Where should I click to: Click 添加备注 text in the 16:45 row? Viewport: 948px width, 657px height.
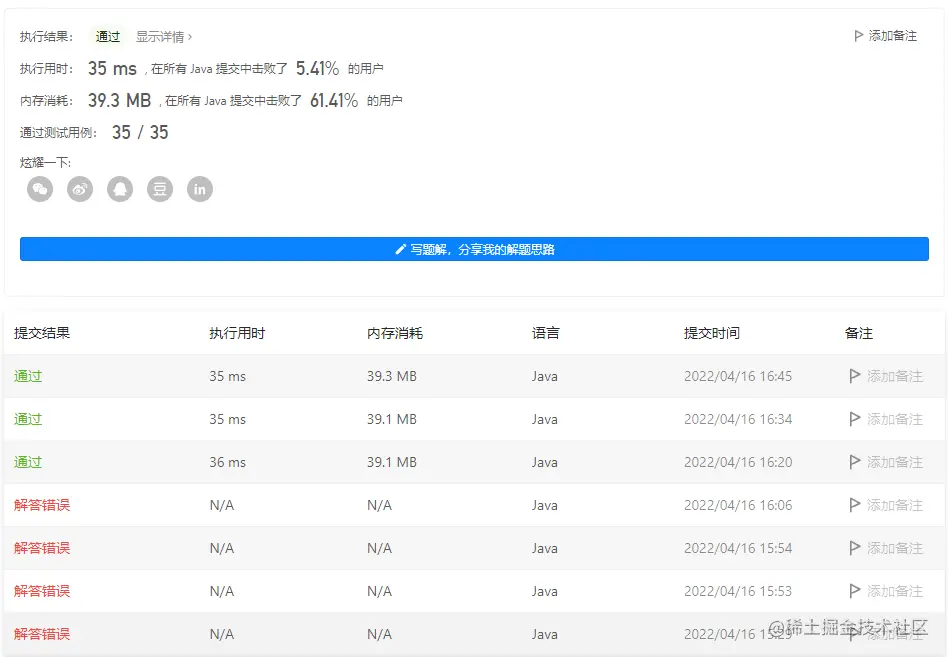895,376
